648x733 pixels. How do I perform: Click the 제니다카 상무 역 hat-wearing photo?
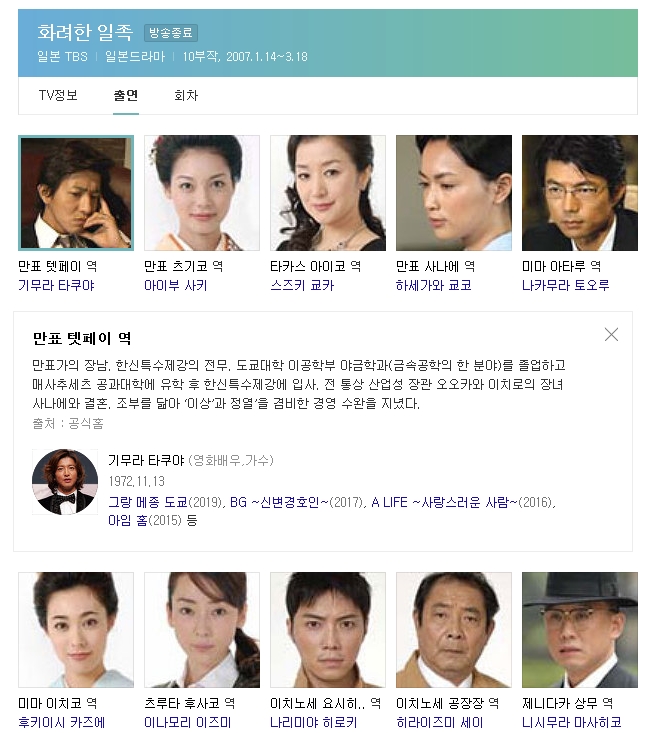coord(580,630)
